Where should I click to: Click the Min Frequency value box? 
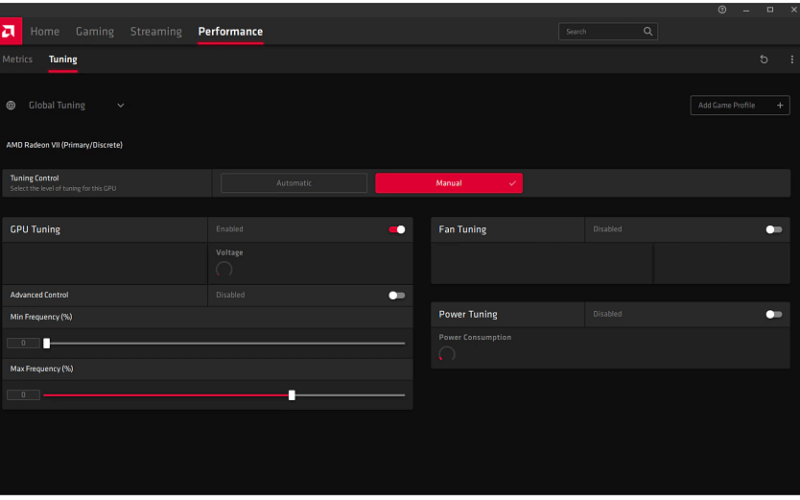point(23,343)
